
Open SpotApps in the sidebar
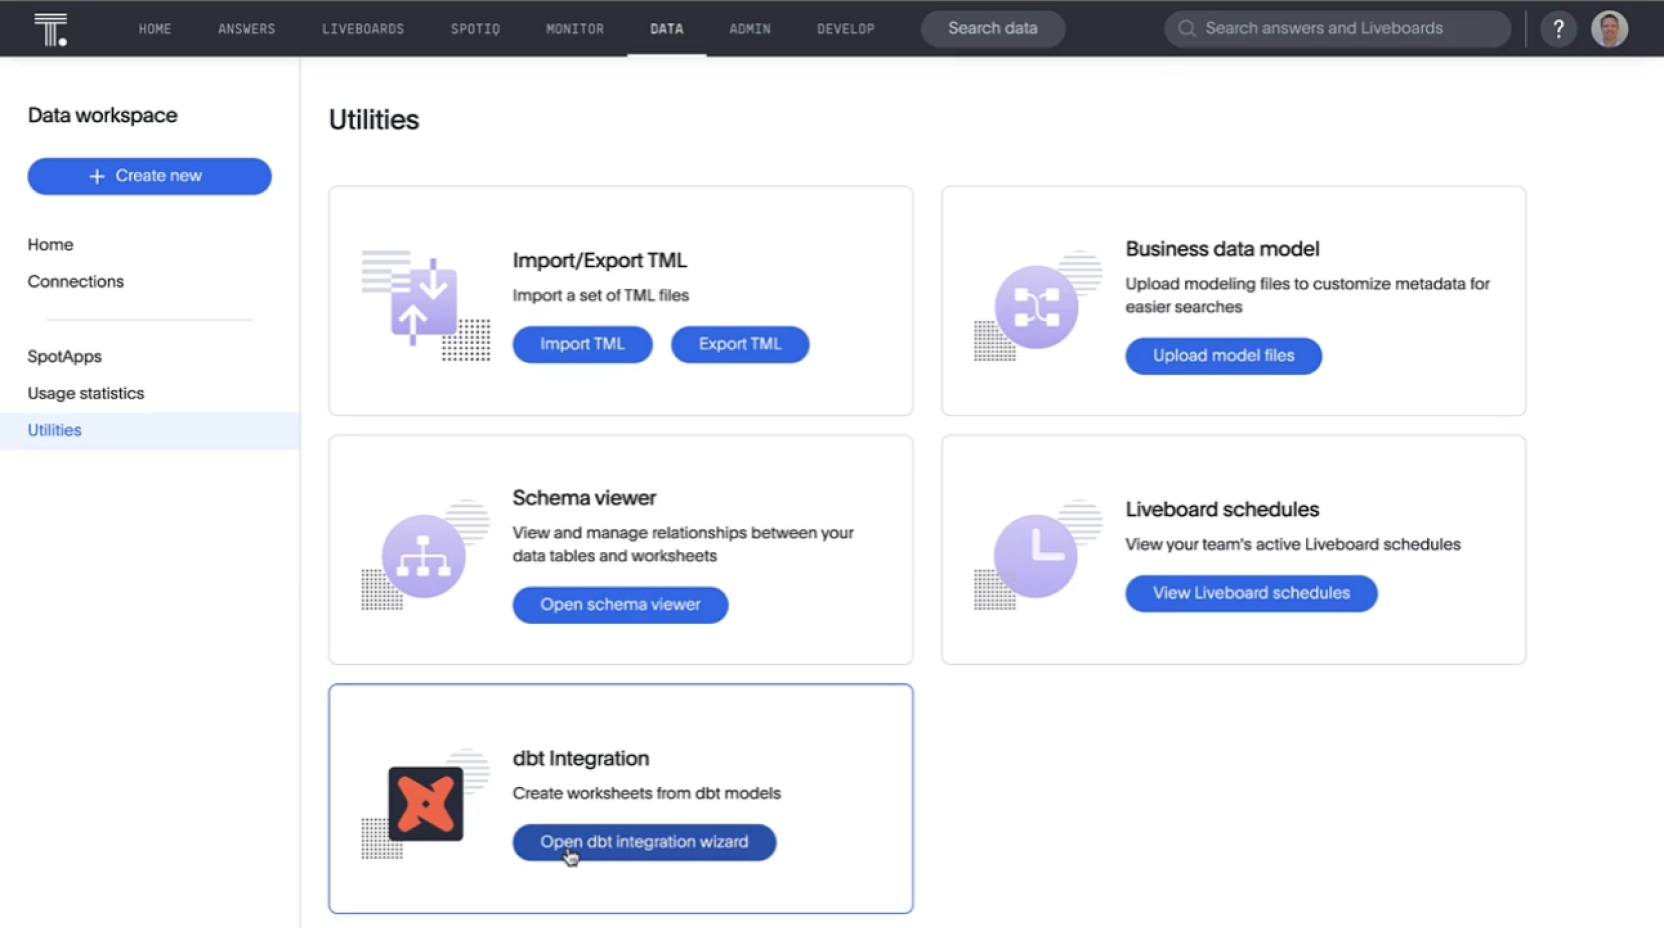(65, 356)
